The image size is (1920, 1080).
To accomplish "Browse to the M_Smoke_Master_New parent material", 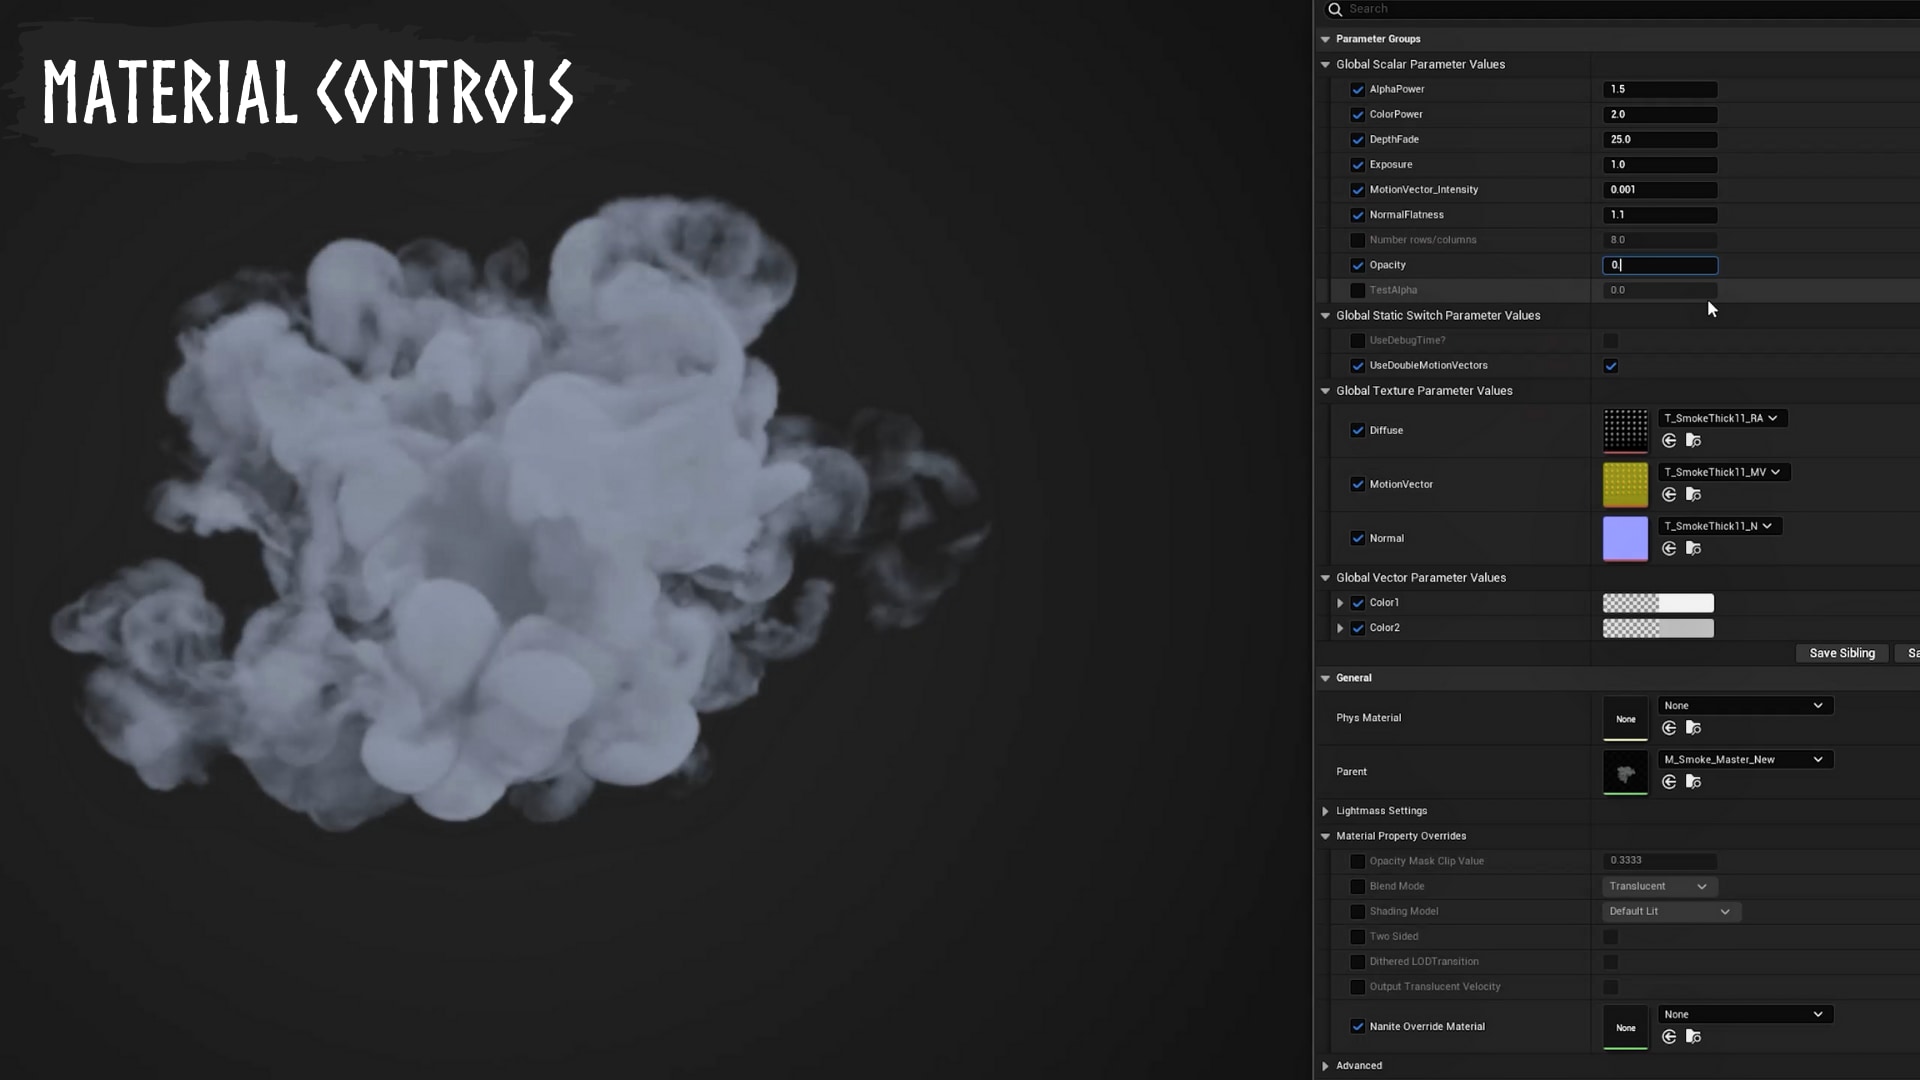I will click(x=1694, y=782).
